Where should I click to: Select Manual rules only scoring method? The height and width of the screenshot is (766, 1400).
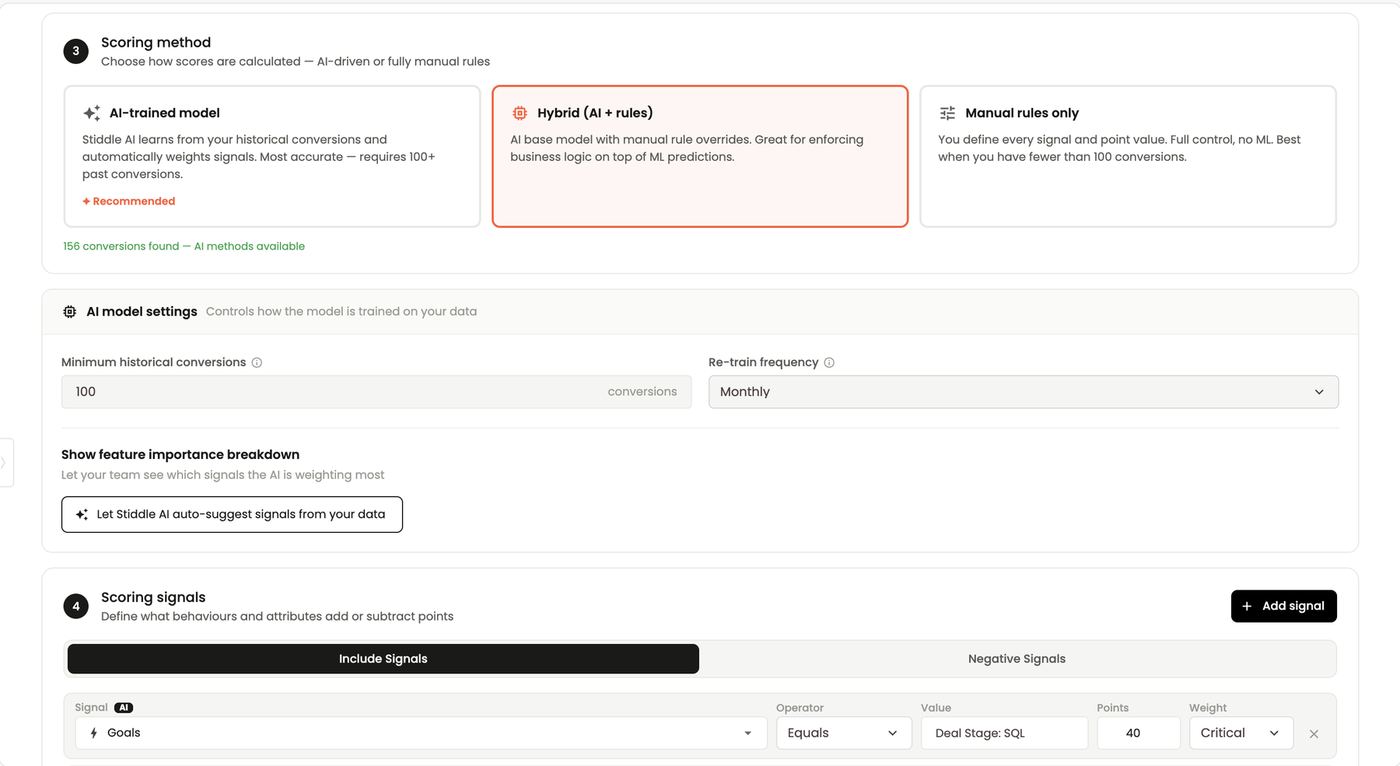point(1128,156)
